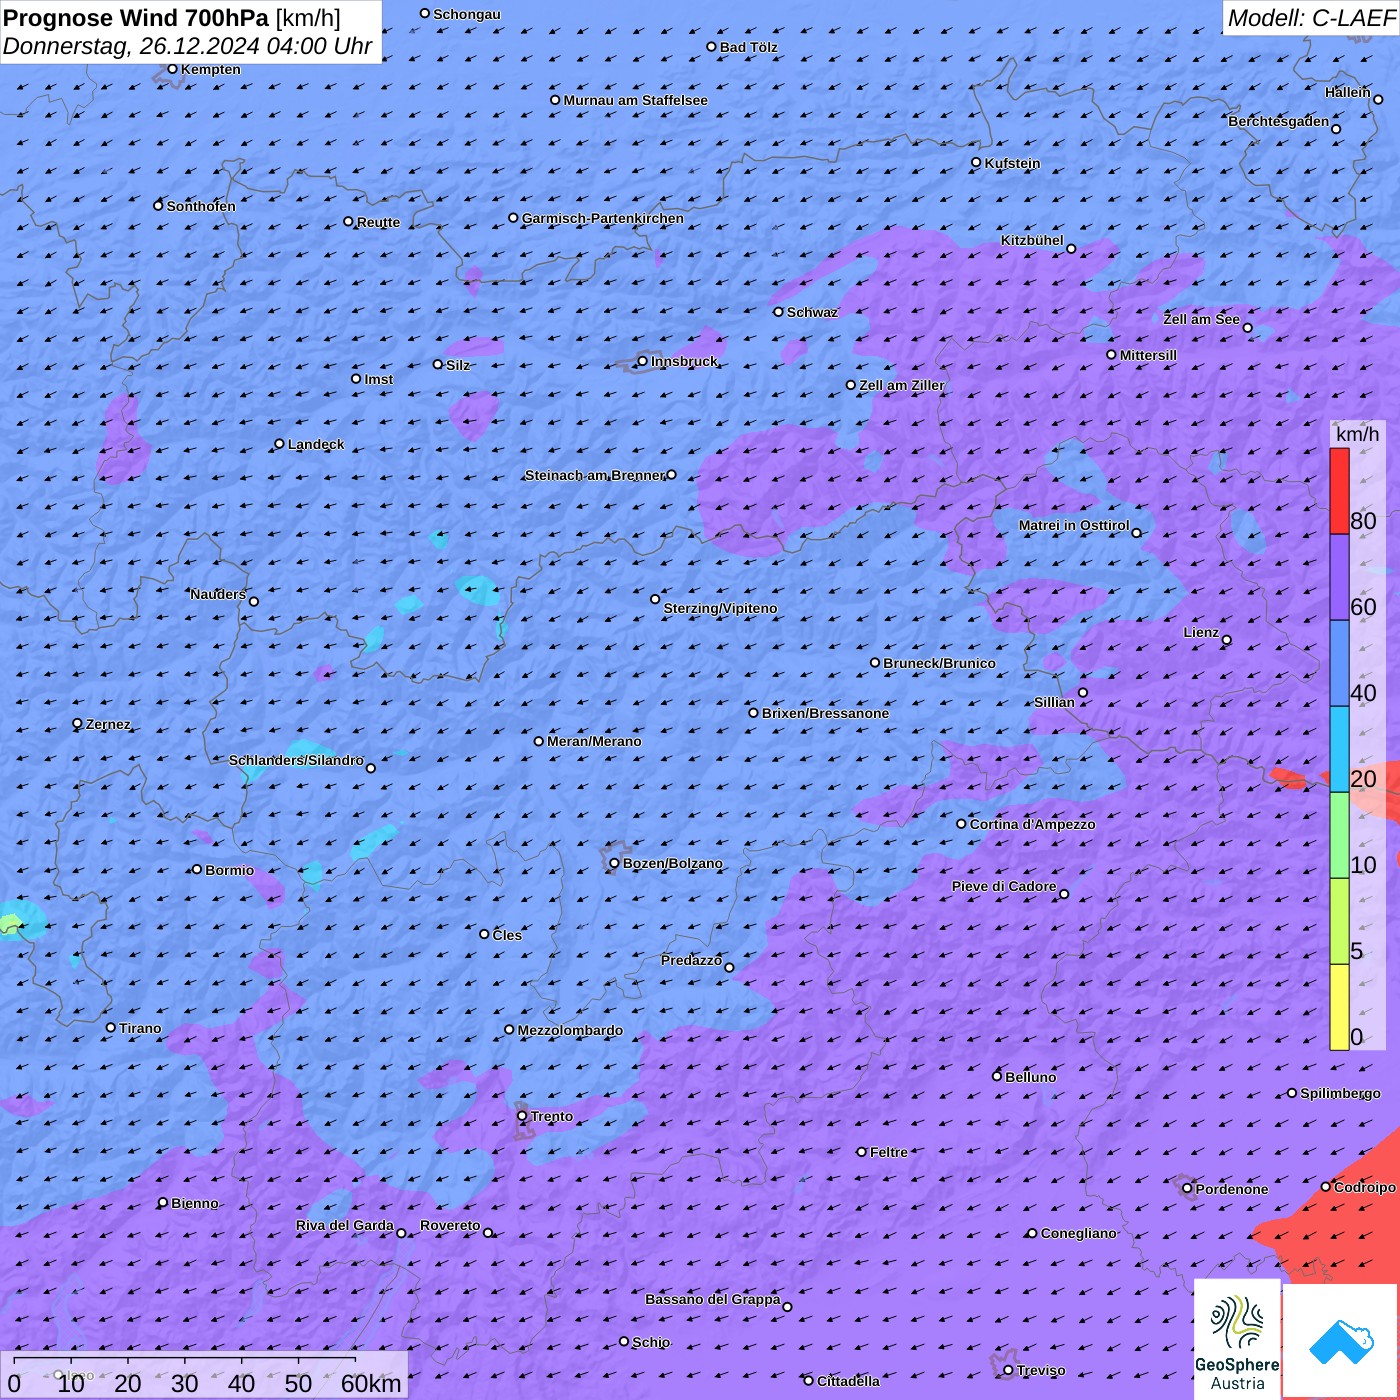
Task: Click the 'km/h' legend heading
Action: point(1357,433)
